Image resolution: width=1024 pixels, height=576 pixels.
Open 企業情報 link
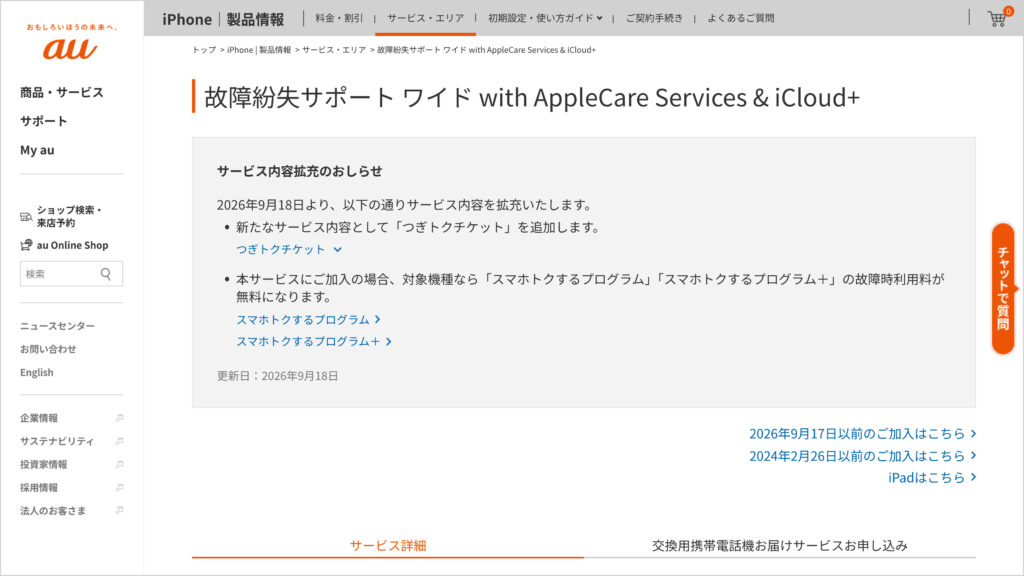(x=39, y=418)
